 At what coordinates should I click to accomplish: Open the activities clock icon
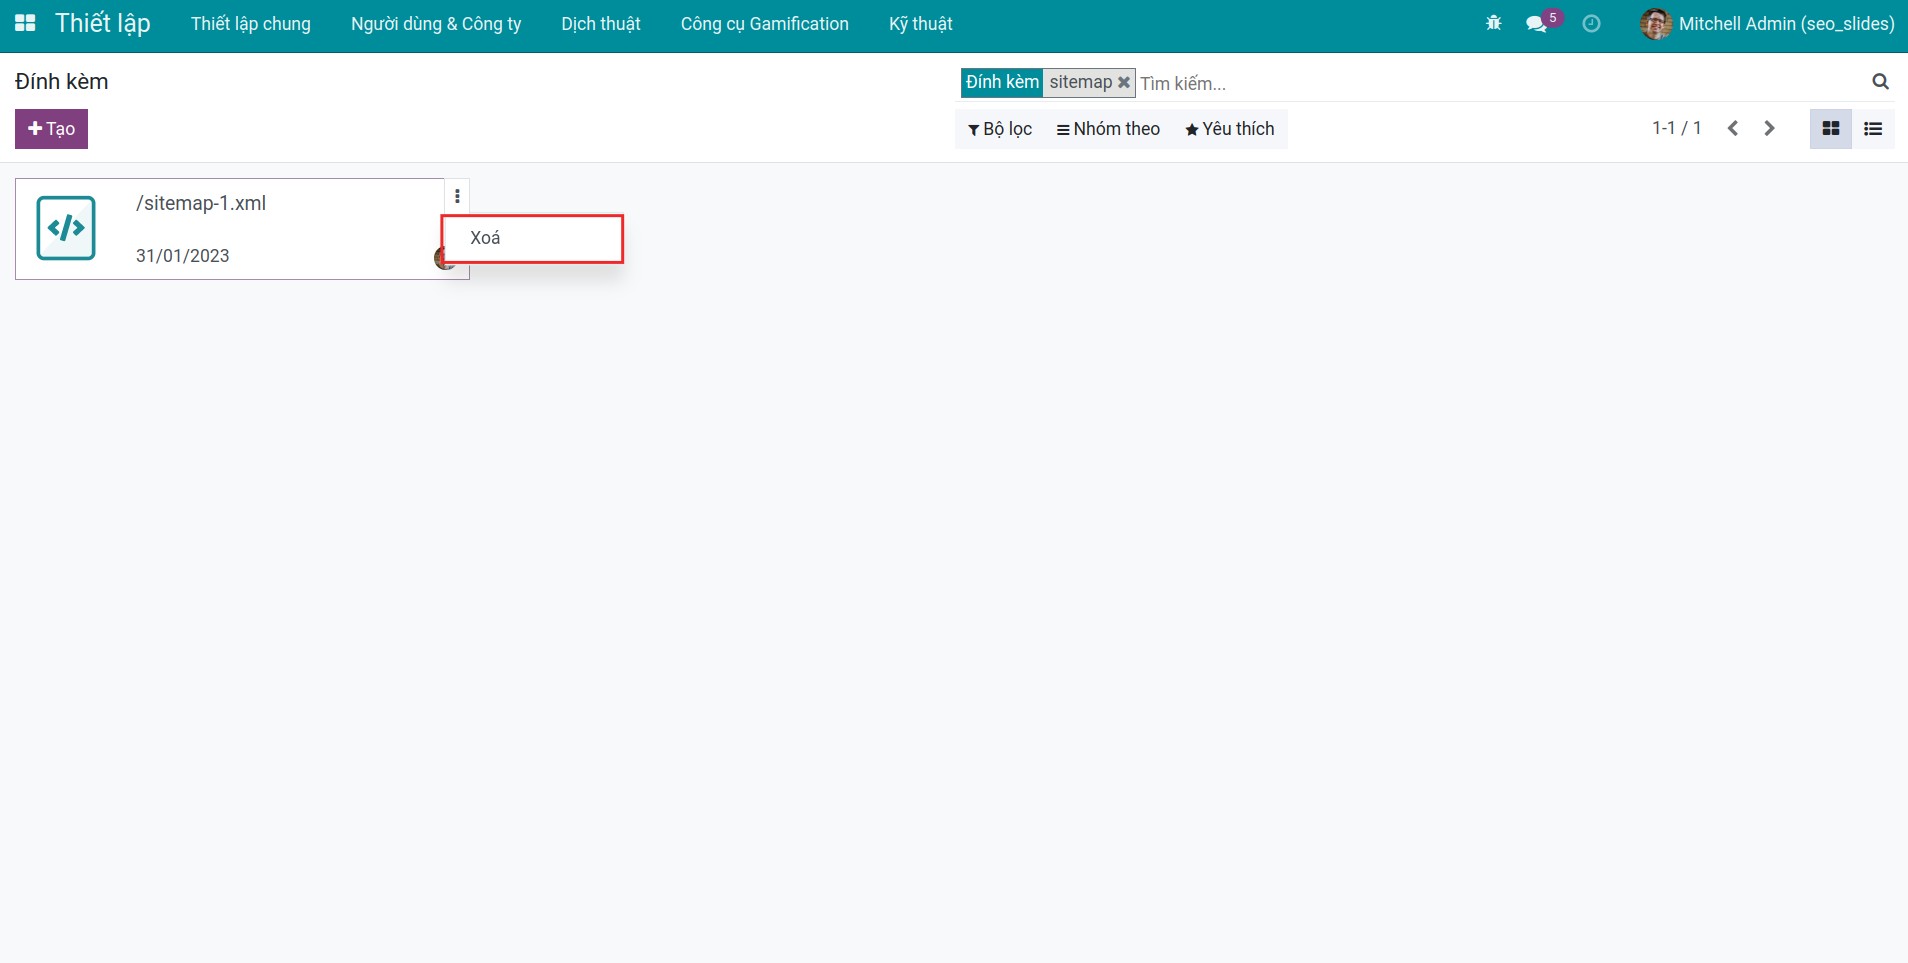[x=1591, y=23]
